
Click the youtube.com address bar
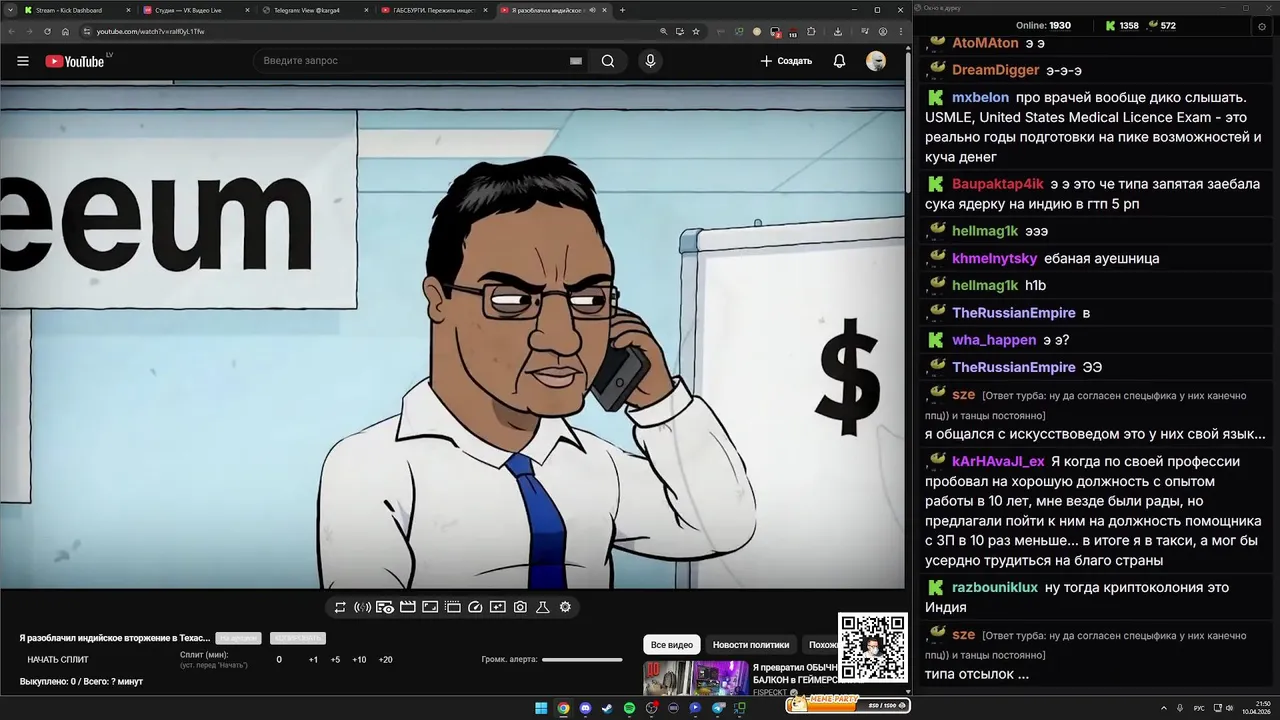(370, 31)
